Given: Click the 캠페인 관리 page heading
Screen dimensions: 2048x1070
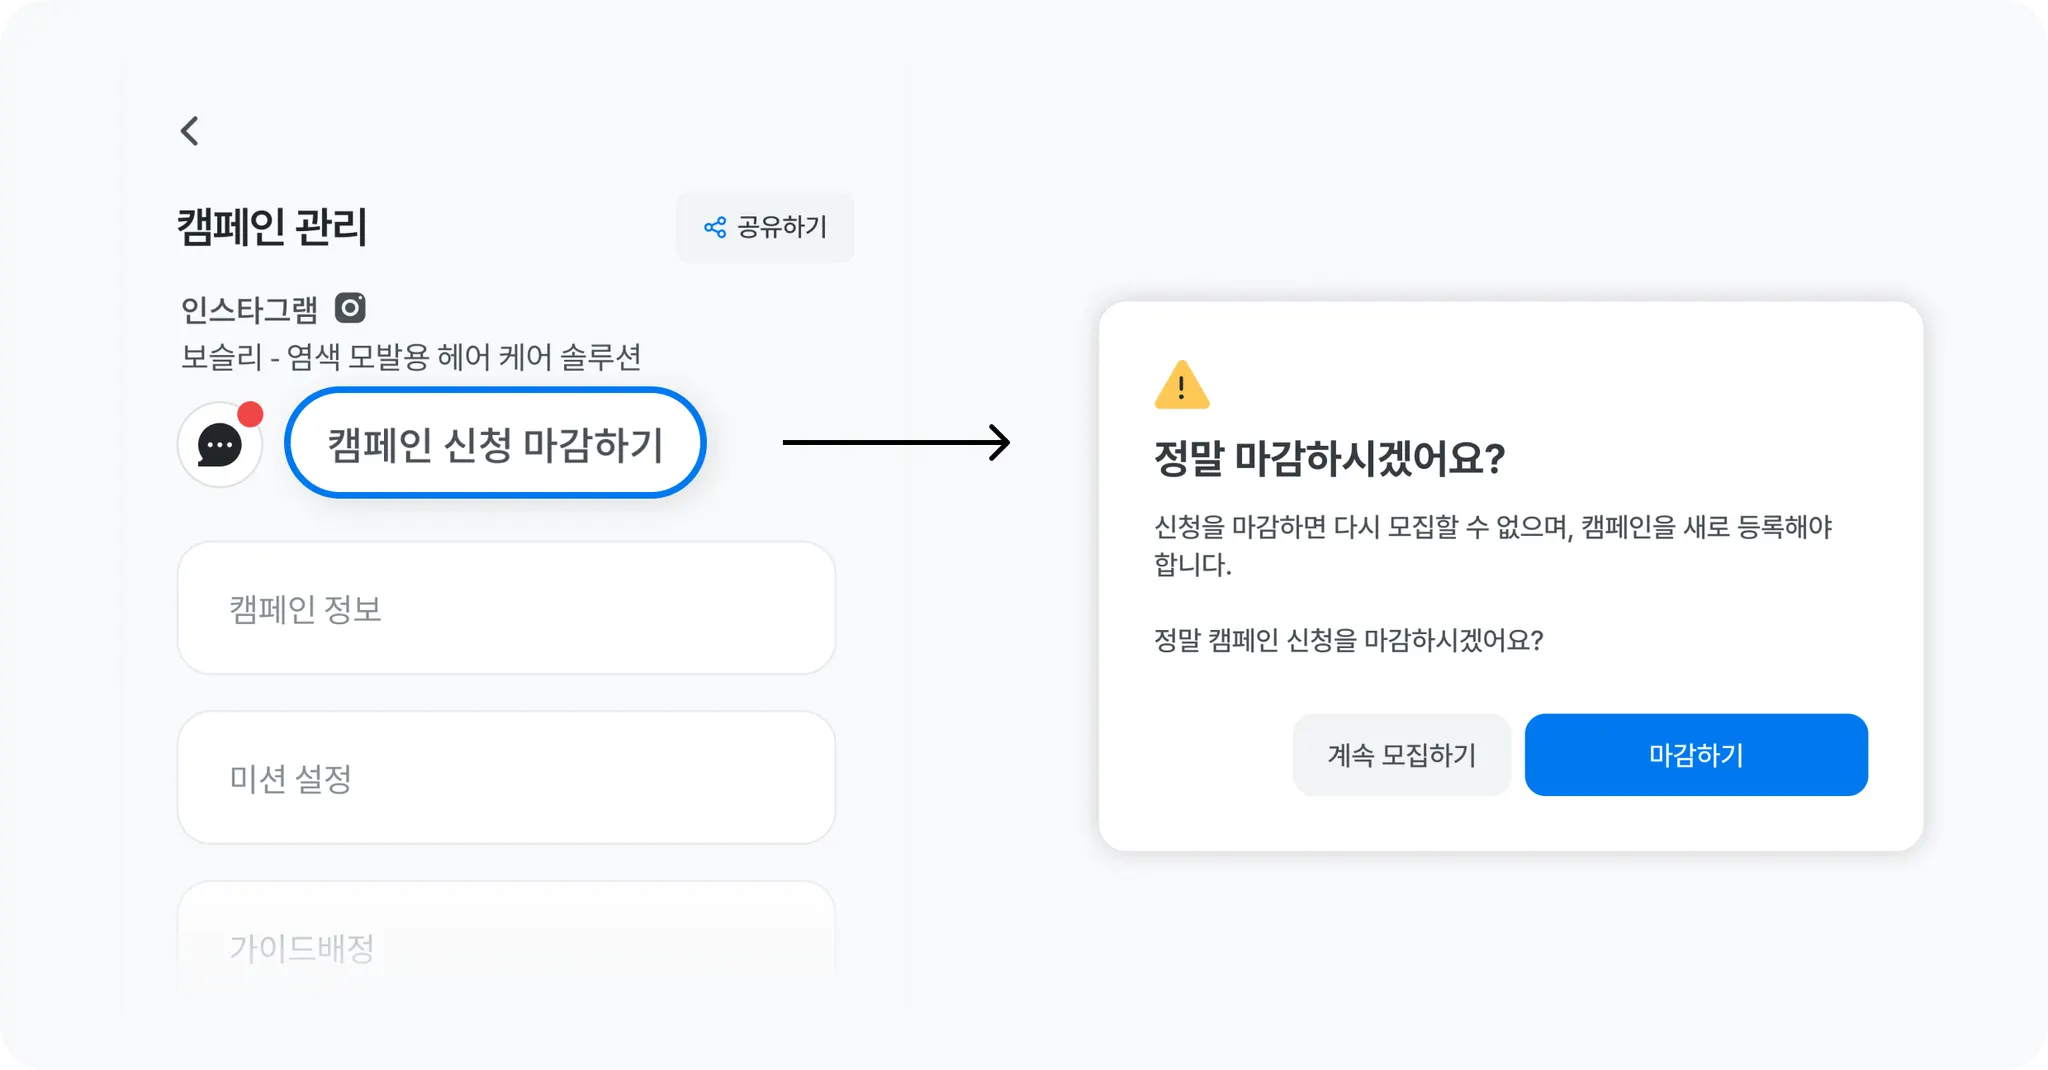Looking at the screenshot, I should point(272,227).
